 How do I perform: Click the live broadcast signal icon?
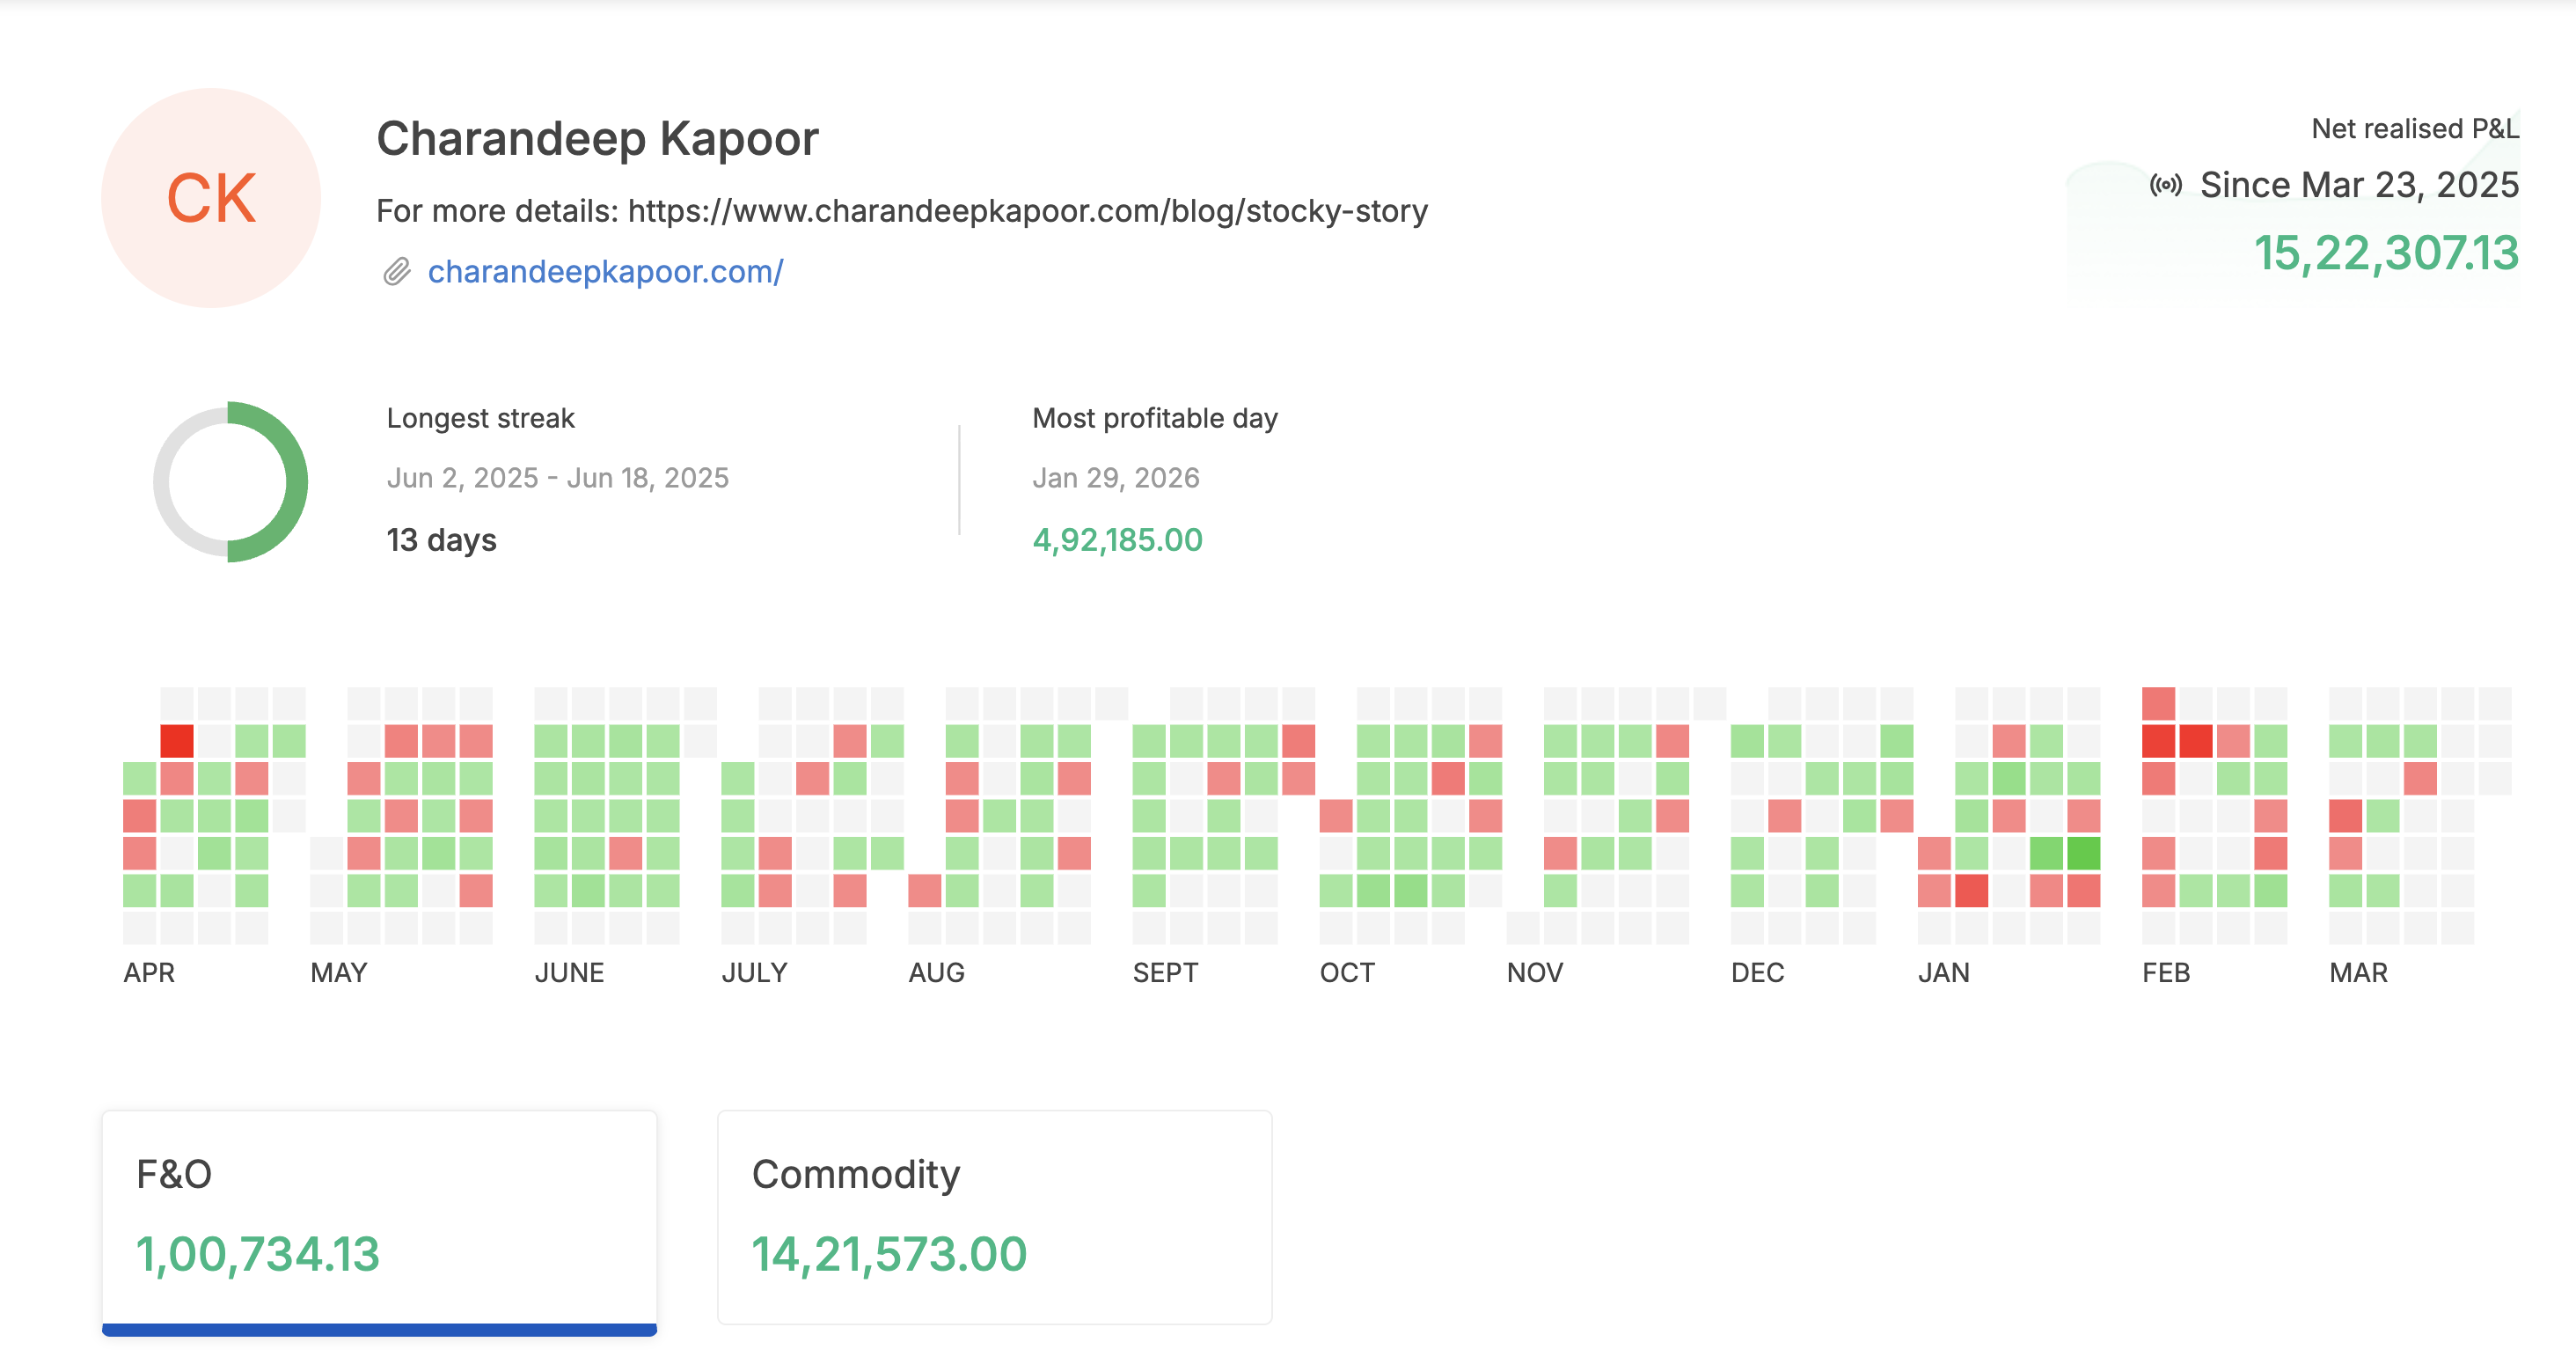tap(2165, 185)
